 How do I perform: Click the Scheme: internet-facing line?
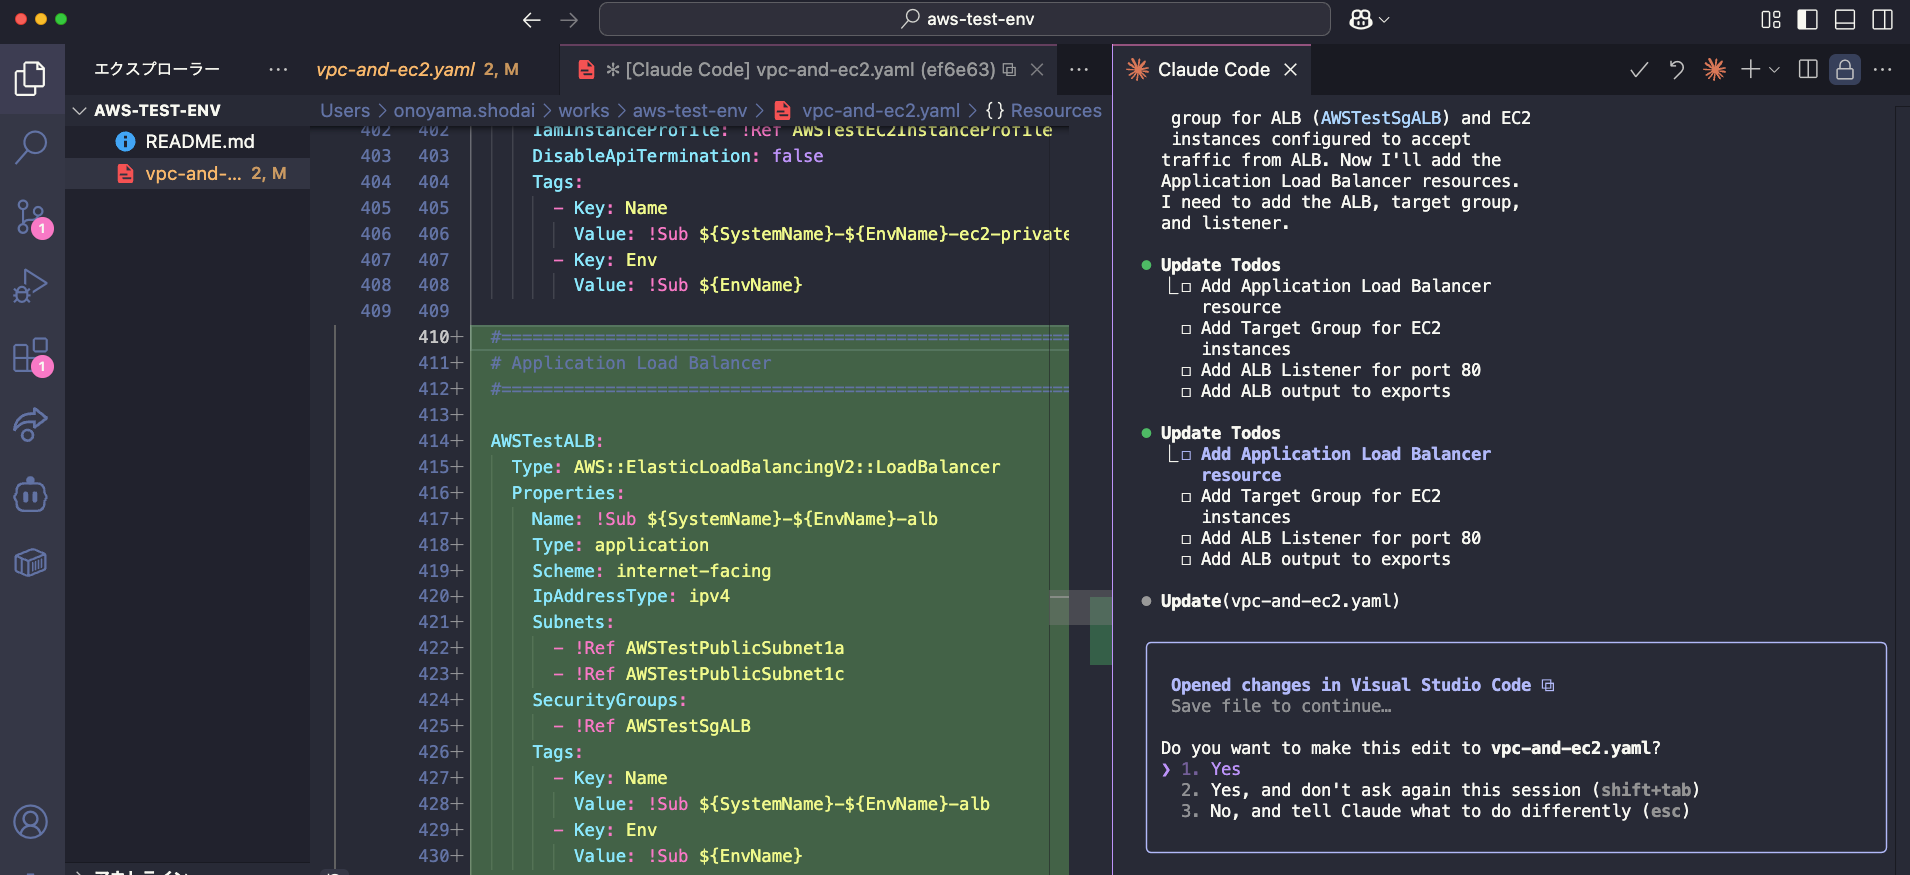(651, 571)
